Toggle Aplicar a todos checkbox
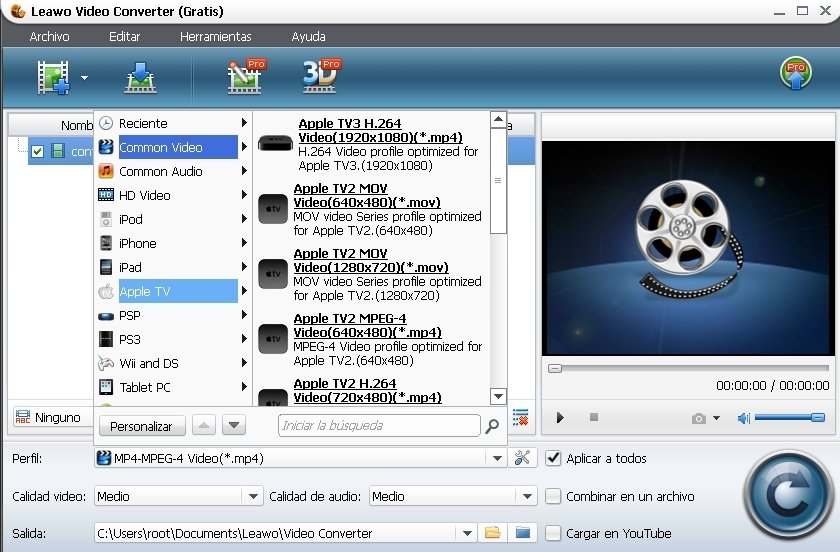This screenshot has height=552, width=840. click(553, 458)
